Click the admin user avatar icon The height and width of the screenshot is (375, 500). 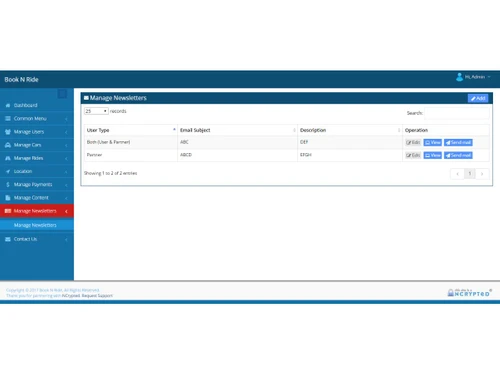click(460, 77)
